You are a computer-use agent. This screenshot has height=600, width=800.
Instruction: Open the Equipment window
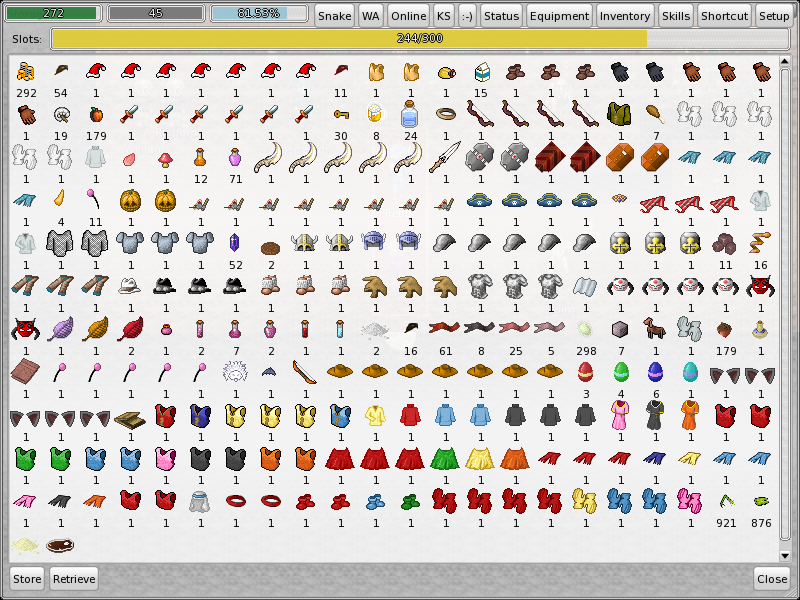tap(559, 16)
